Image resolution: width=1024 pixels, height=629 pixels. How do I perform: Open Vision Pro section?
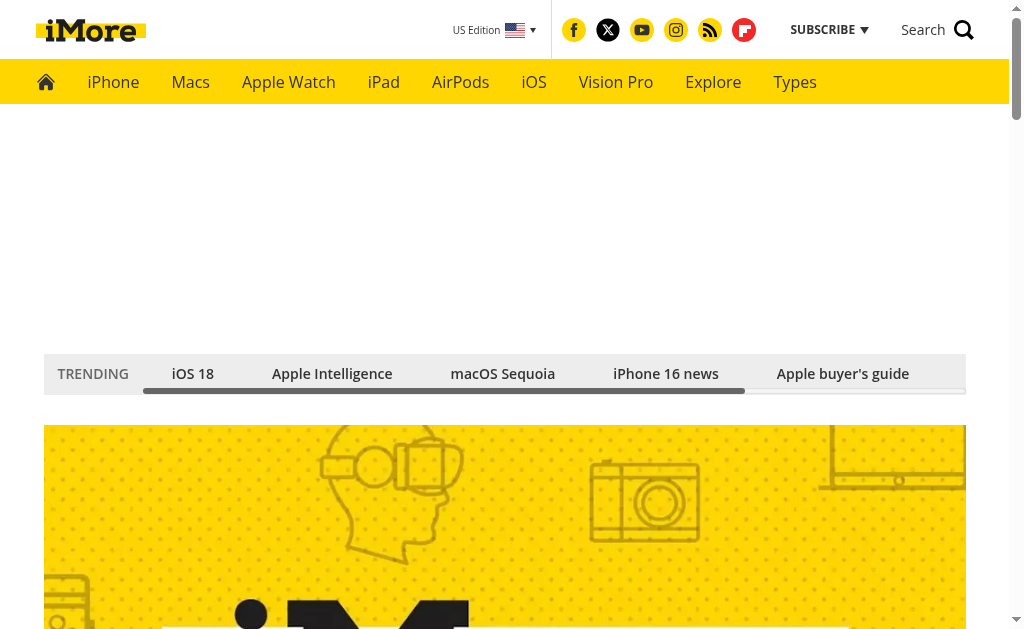click(615, 82)
